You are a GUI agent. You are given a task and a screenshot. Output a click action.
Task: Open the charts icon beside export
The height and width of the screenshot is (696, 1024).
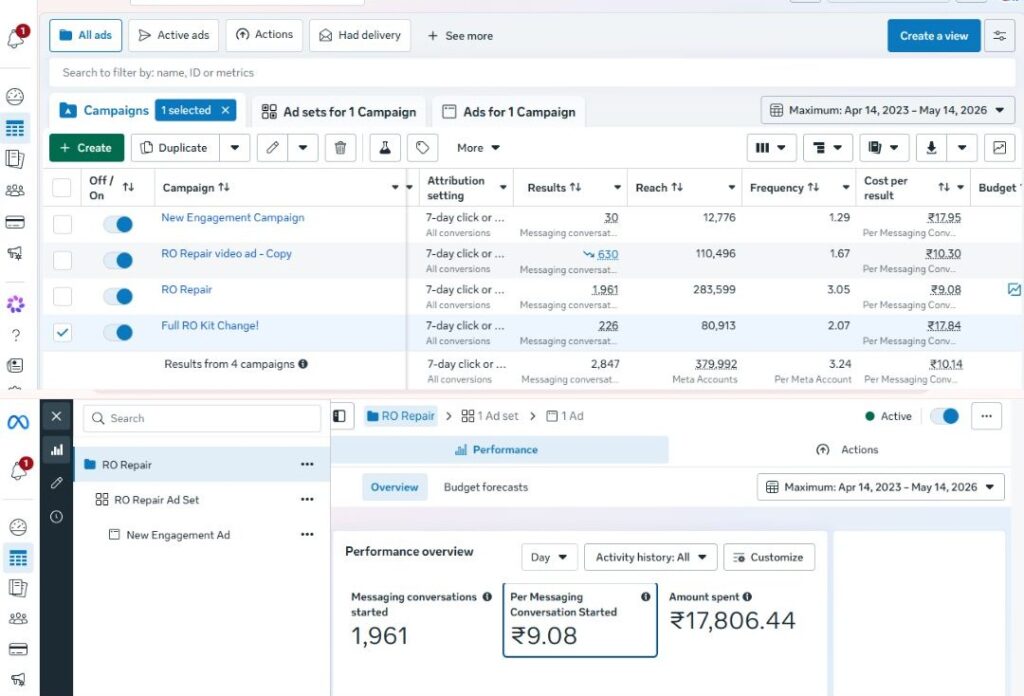(x=999, y=148)
